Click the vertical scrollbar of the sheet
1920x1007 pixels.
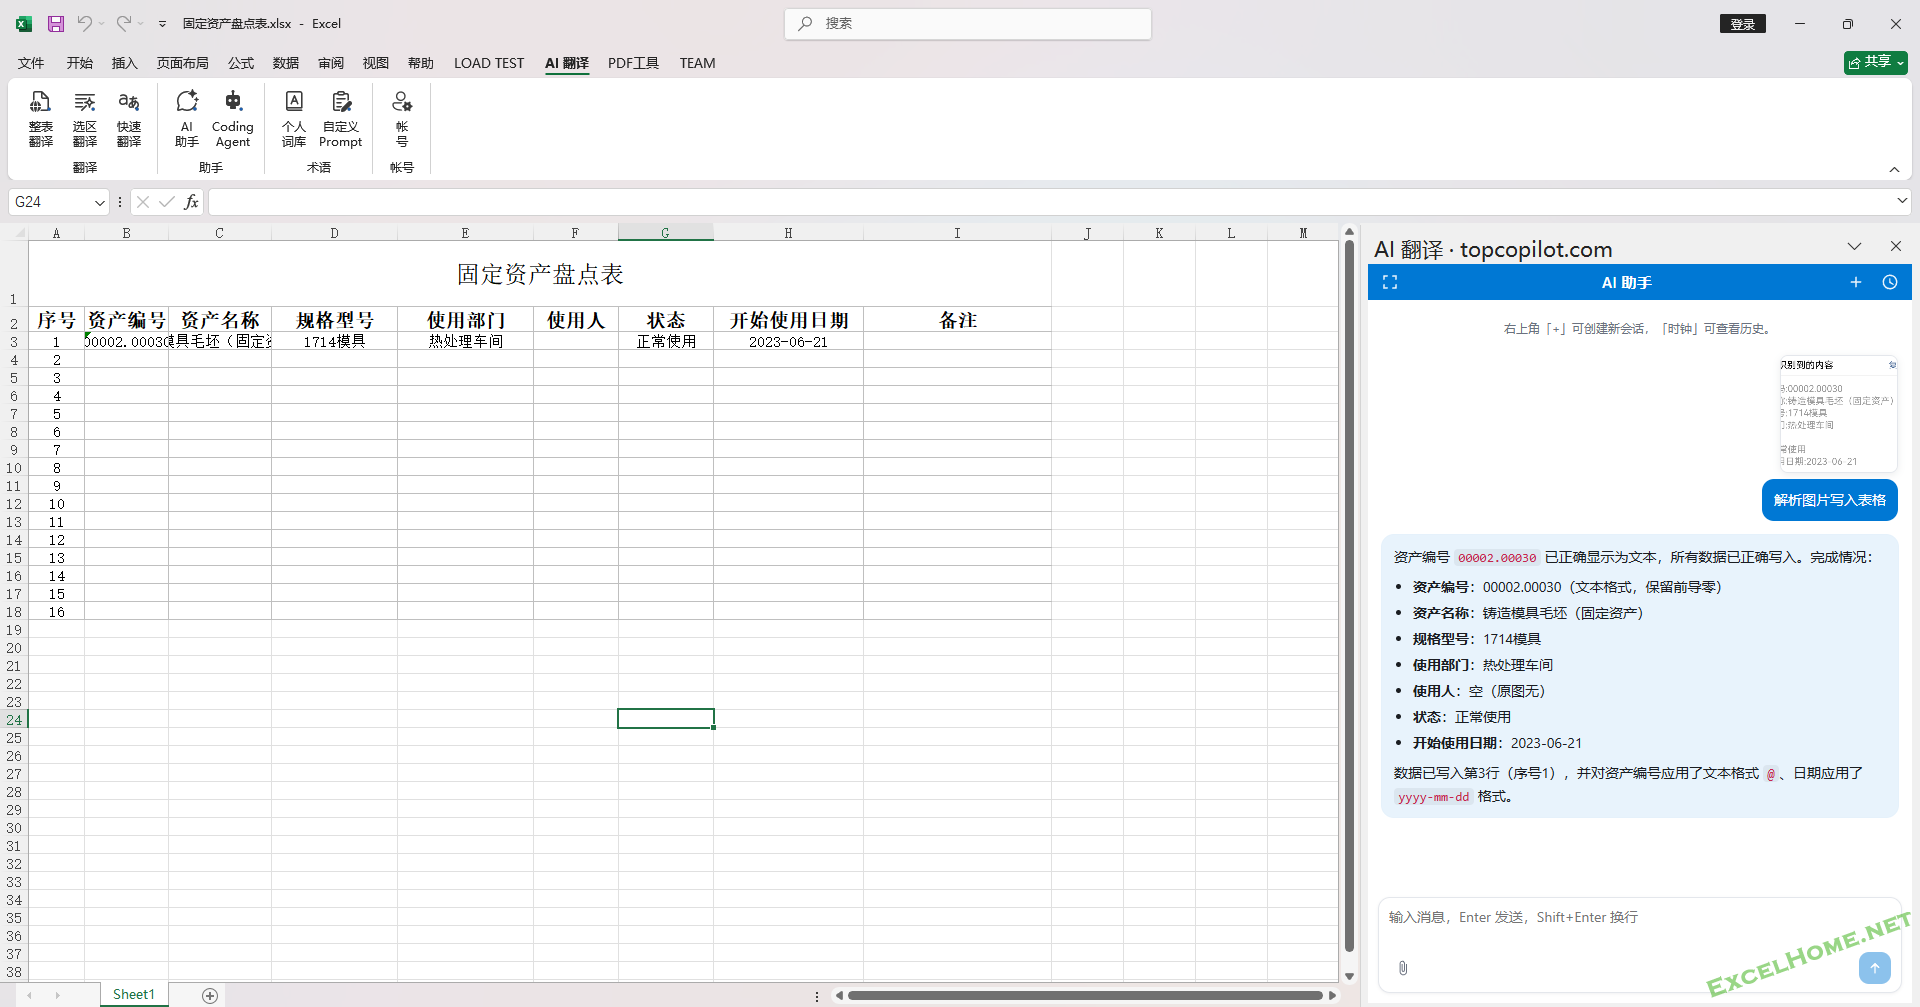[1349, 595]
